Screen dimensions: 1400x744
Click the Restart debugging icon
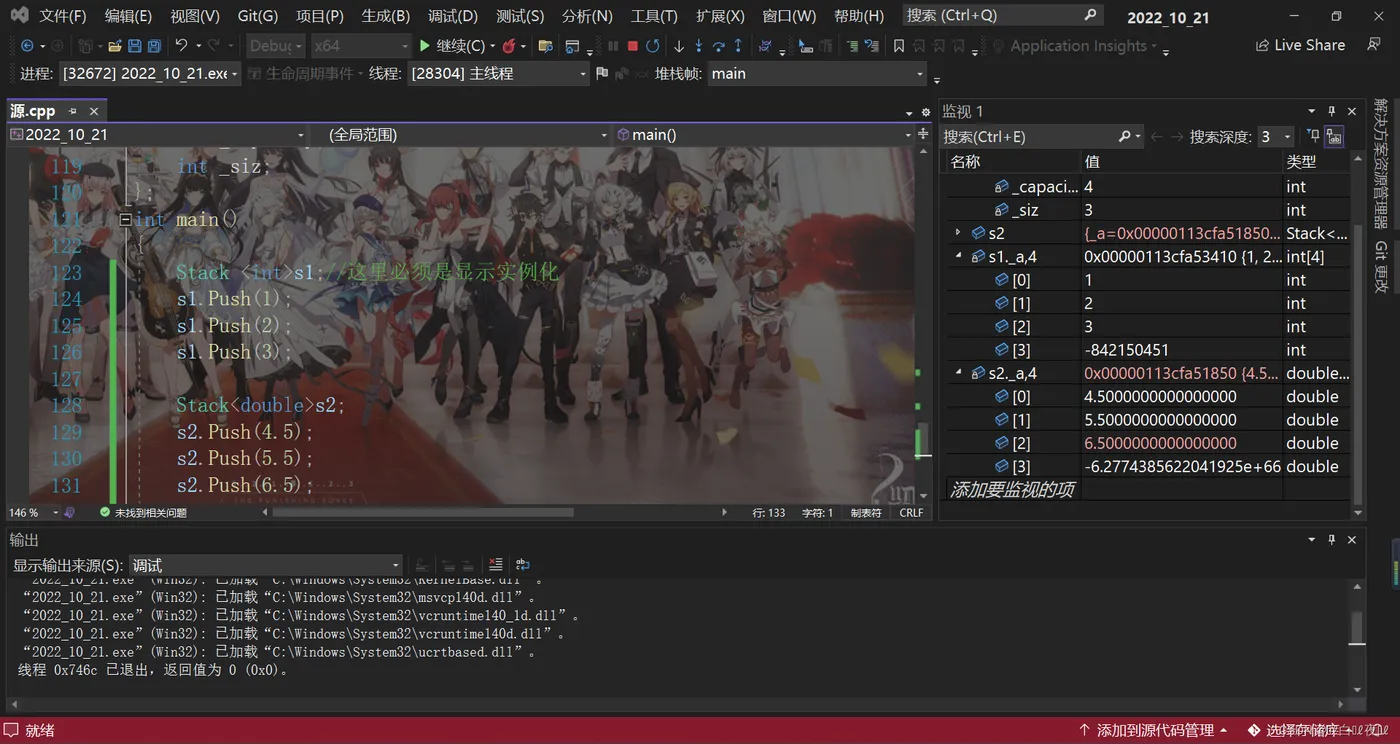pyautogui.click(x=653, y=46)
